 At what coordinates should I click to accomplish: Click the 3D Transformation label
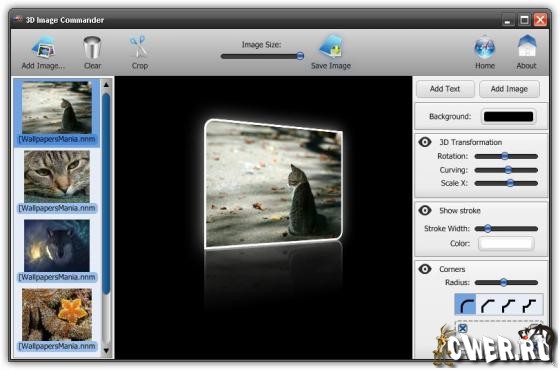pyautogui.click(x=470, y=142)
